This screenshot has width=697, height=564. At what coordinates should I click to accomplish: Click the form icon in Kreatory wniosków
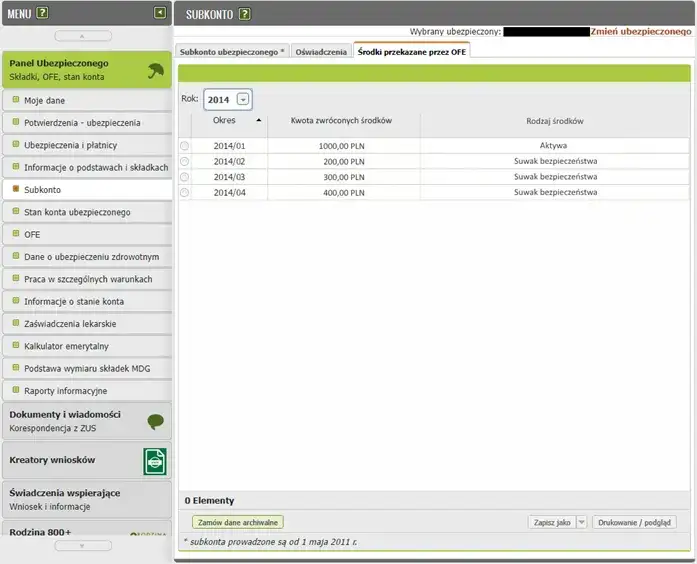[154, 460]
